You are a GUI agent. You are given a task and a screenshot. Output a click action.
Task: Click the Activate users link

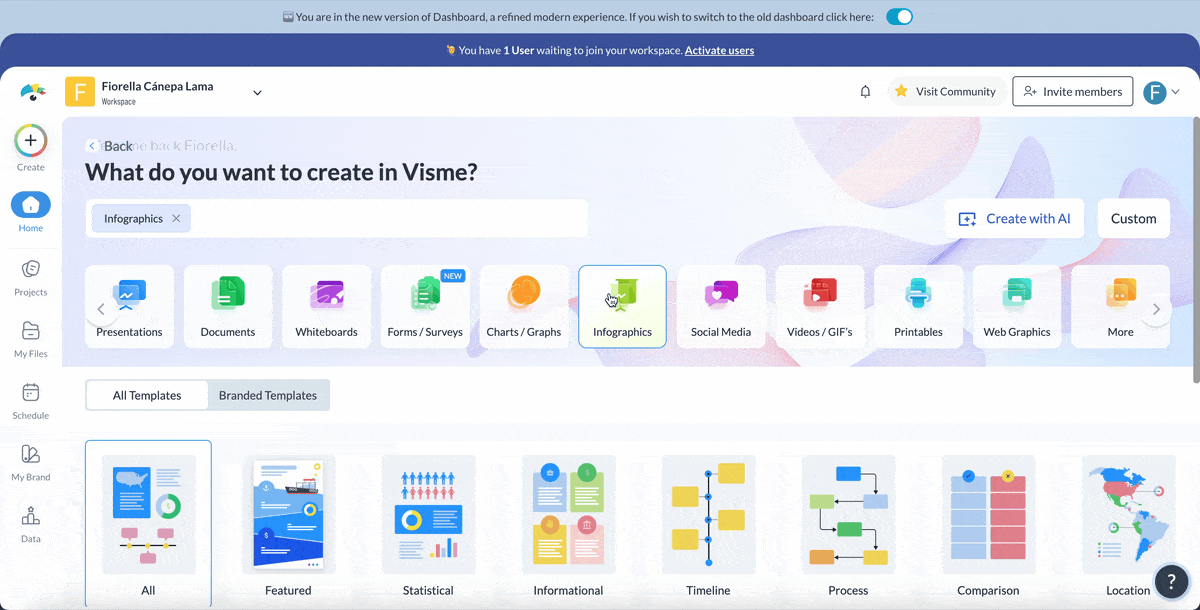point(719,50)
